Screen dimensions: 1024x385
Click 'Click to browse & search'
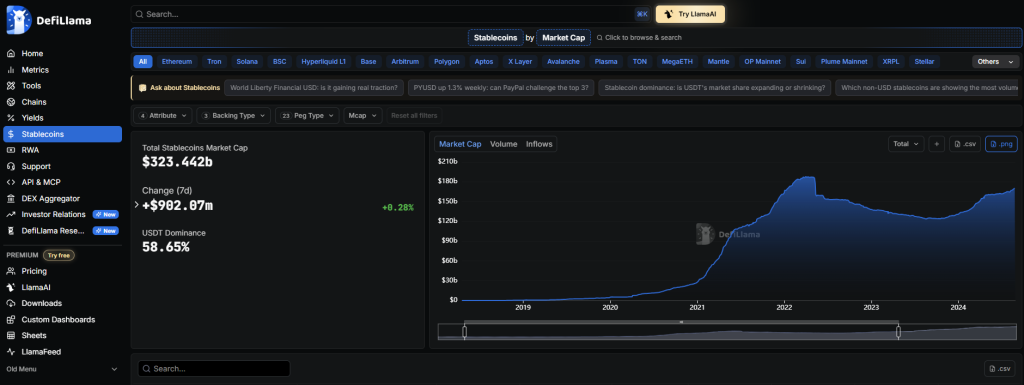tap(639, 38)
